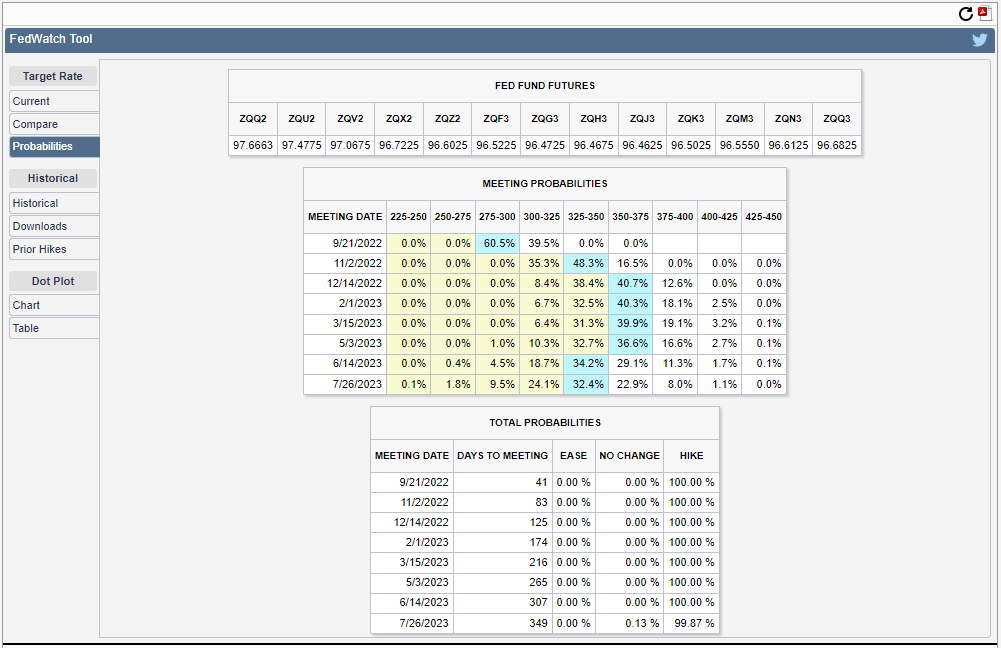1001x648 pixels.
Task: Click the highlighted 48.3% probability cell
Action: pyautogui.click(x=586, y=263)
